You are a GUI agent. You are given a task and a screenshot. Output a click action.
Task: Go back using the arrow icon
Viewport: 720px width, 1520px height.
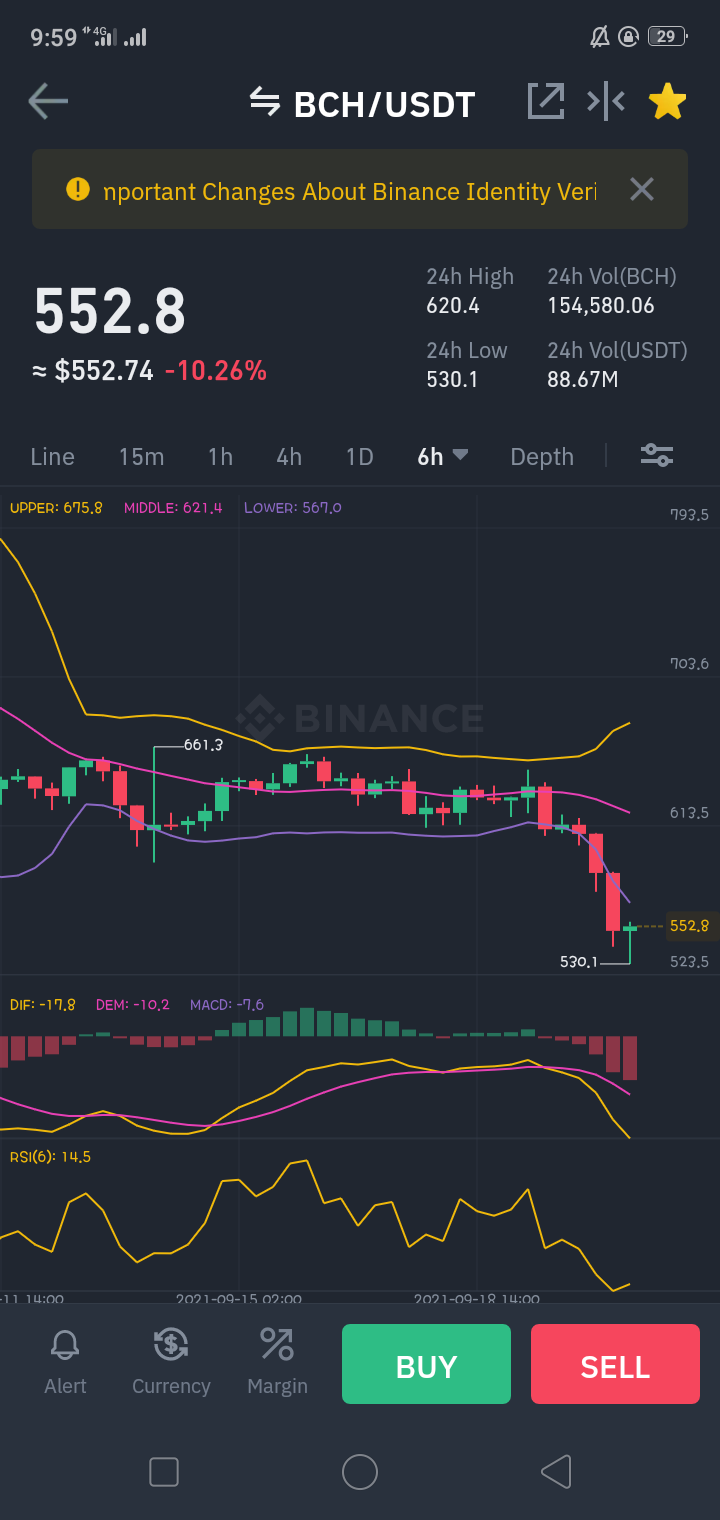48,102
